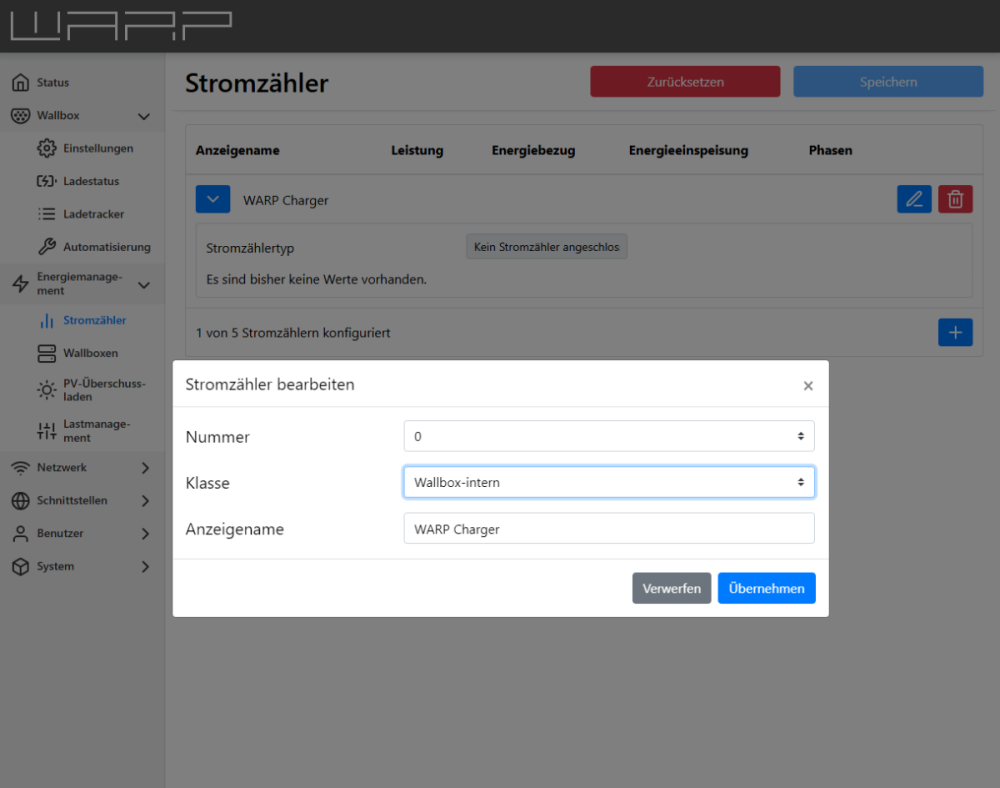Viewport: 1000px width, 788px height.
Task: Open Status page in sidebar
Action: pyautogui.click(x=53, y=83)
